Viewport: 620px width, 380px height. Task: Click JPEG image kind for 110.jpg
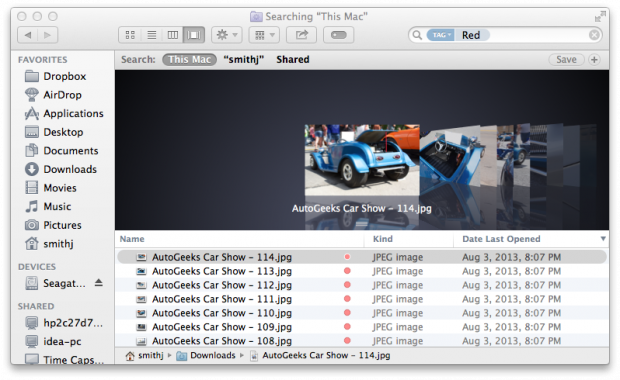pyautogui.click(x=397, y=313)
